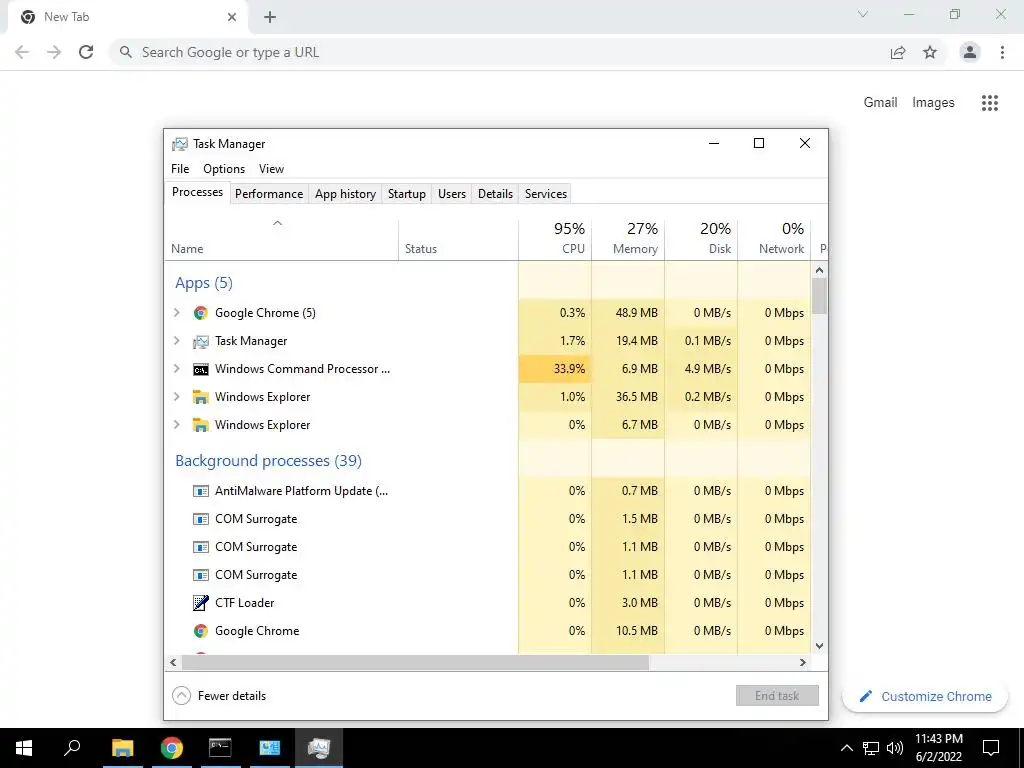Viewport: 1024px width, 768px height.
Task: Click Customize Chrome button
Action: 925,696
